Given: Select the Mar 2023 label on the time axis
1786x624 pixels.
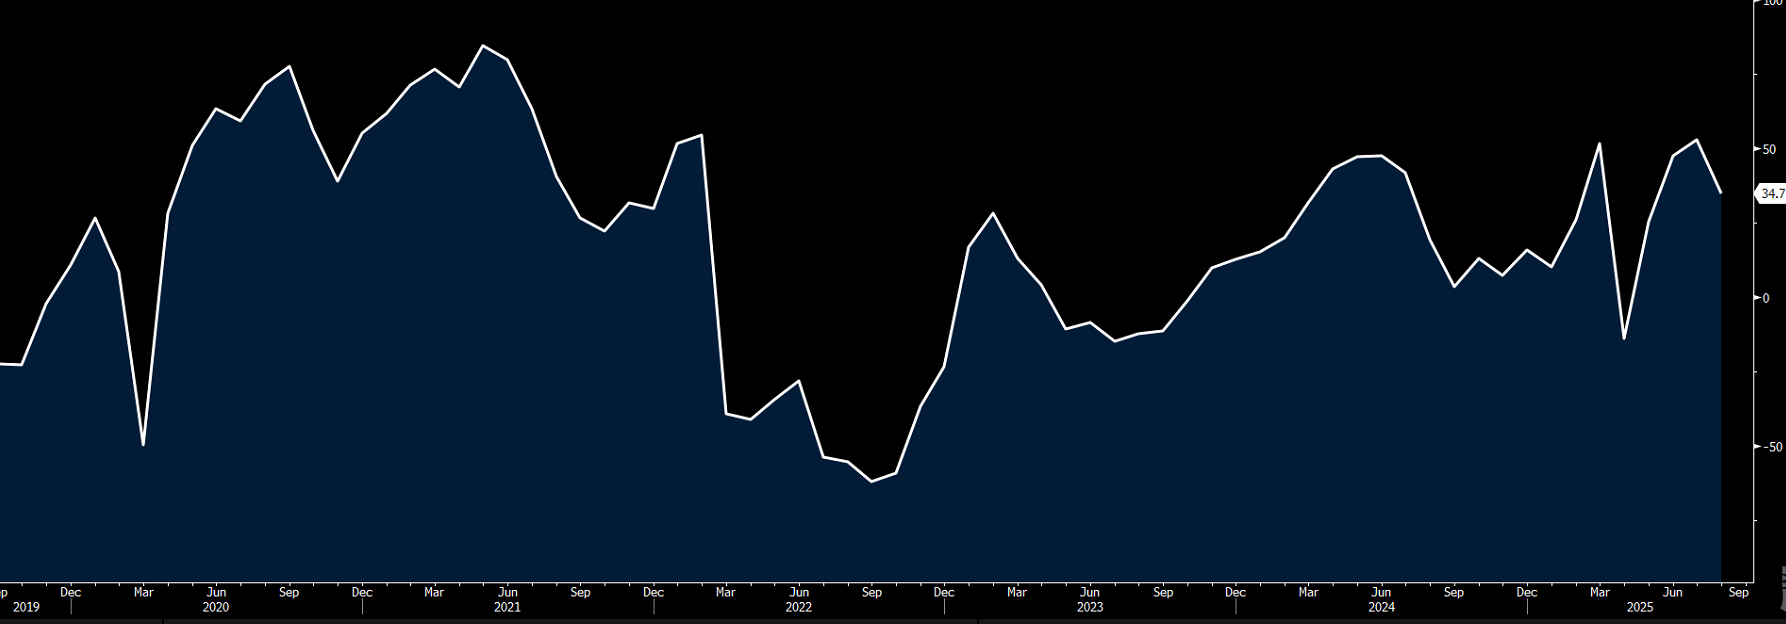Looking at the screenshot, I should (1017, 592).
